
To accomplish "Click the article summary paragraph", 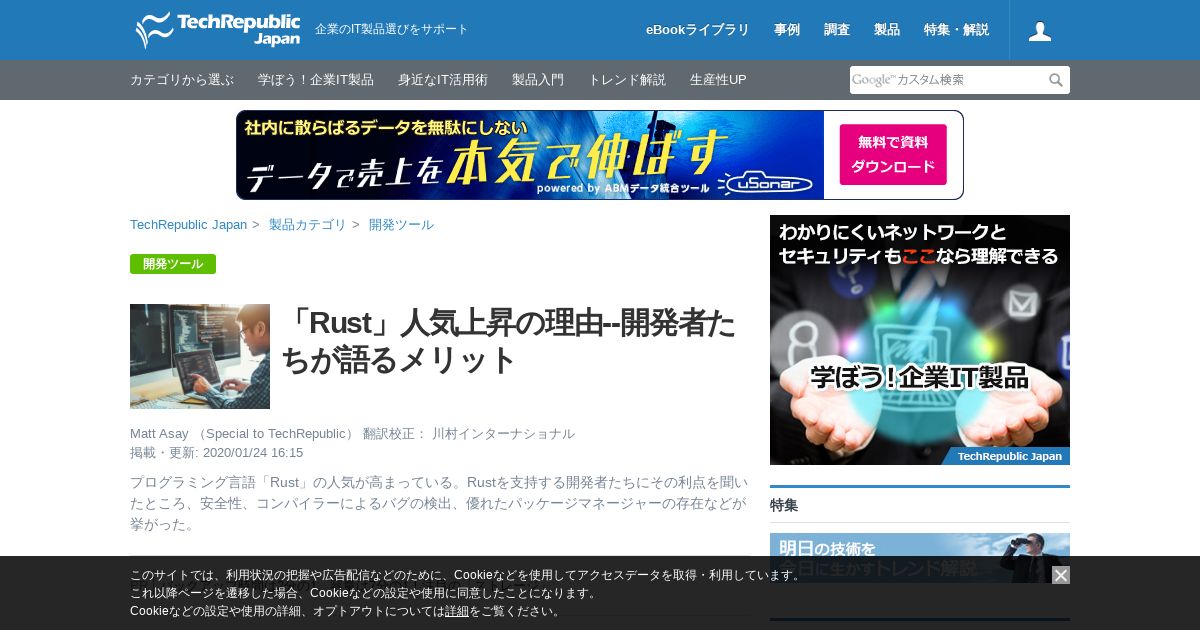I will click(438, 503).
